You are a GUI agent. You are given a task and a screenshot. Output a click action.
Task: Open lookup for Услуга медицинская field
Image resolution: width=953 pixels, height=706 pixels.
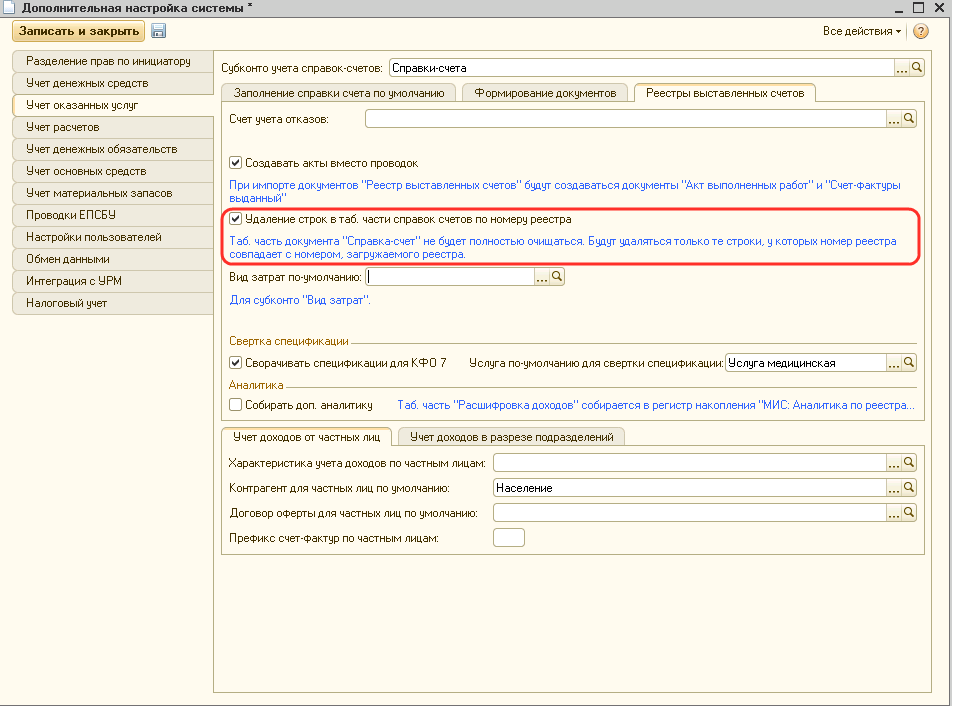pyautogui.click(x=909, y=363)
